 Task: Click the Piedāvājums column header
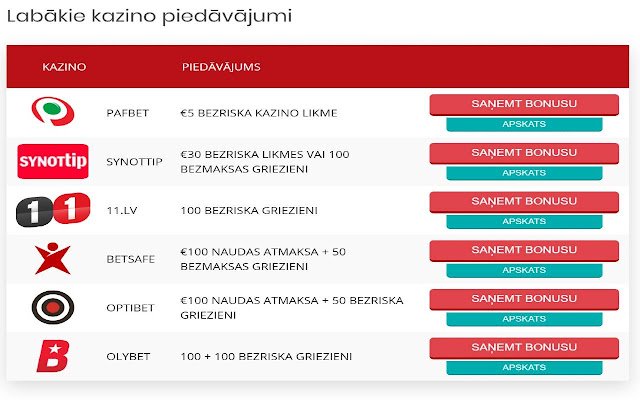tap(221, 67)
